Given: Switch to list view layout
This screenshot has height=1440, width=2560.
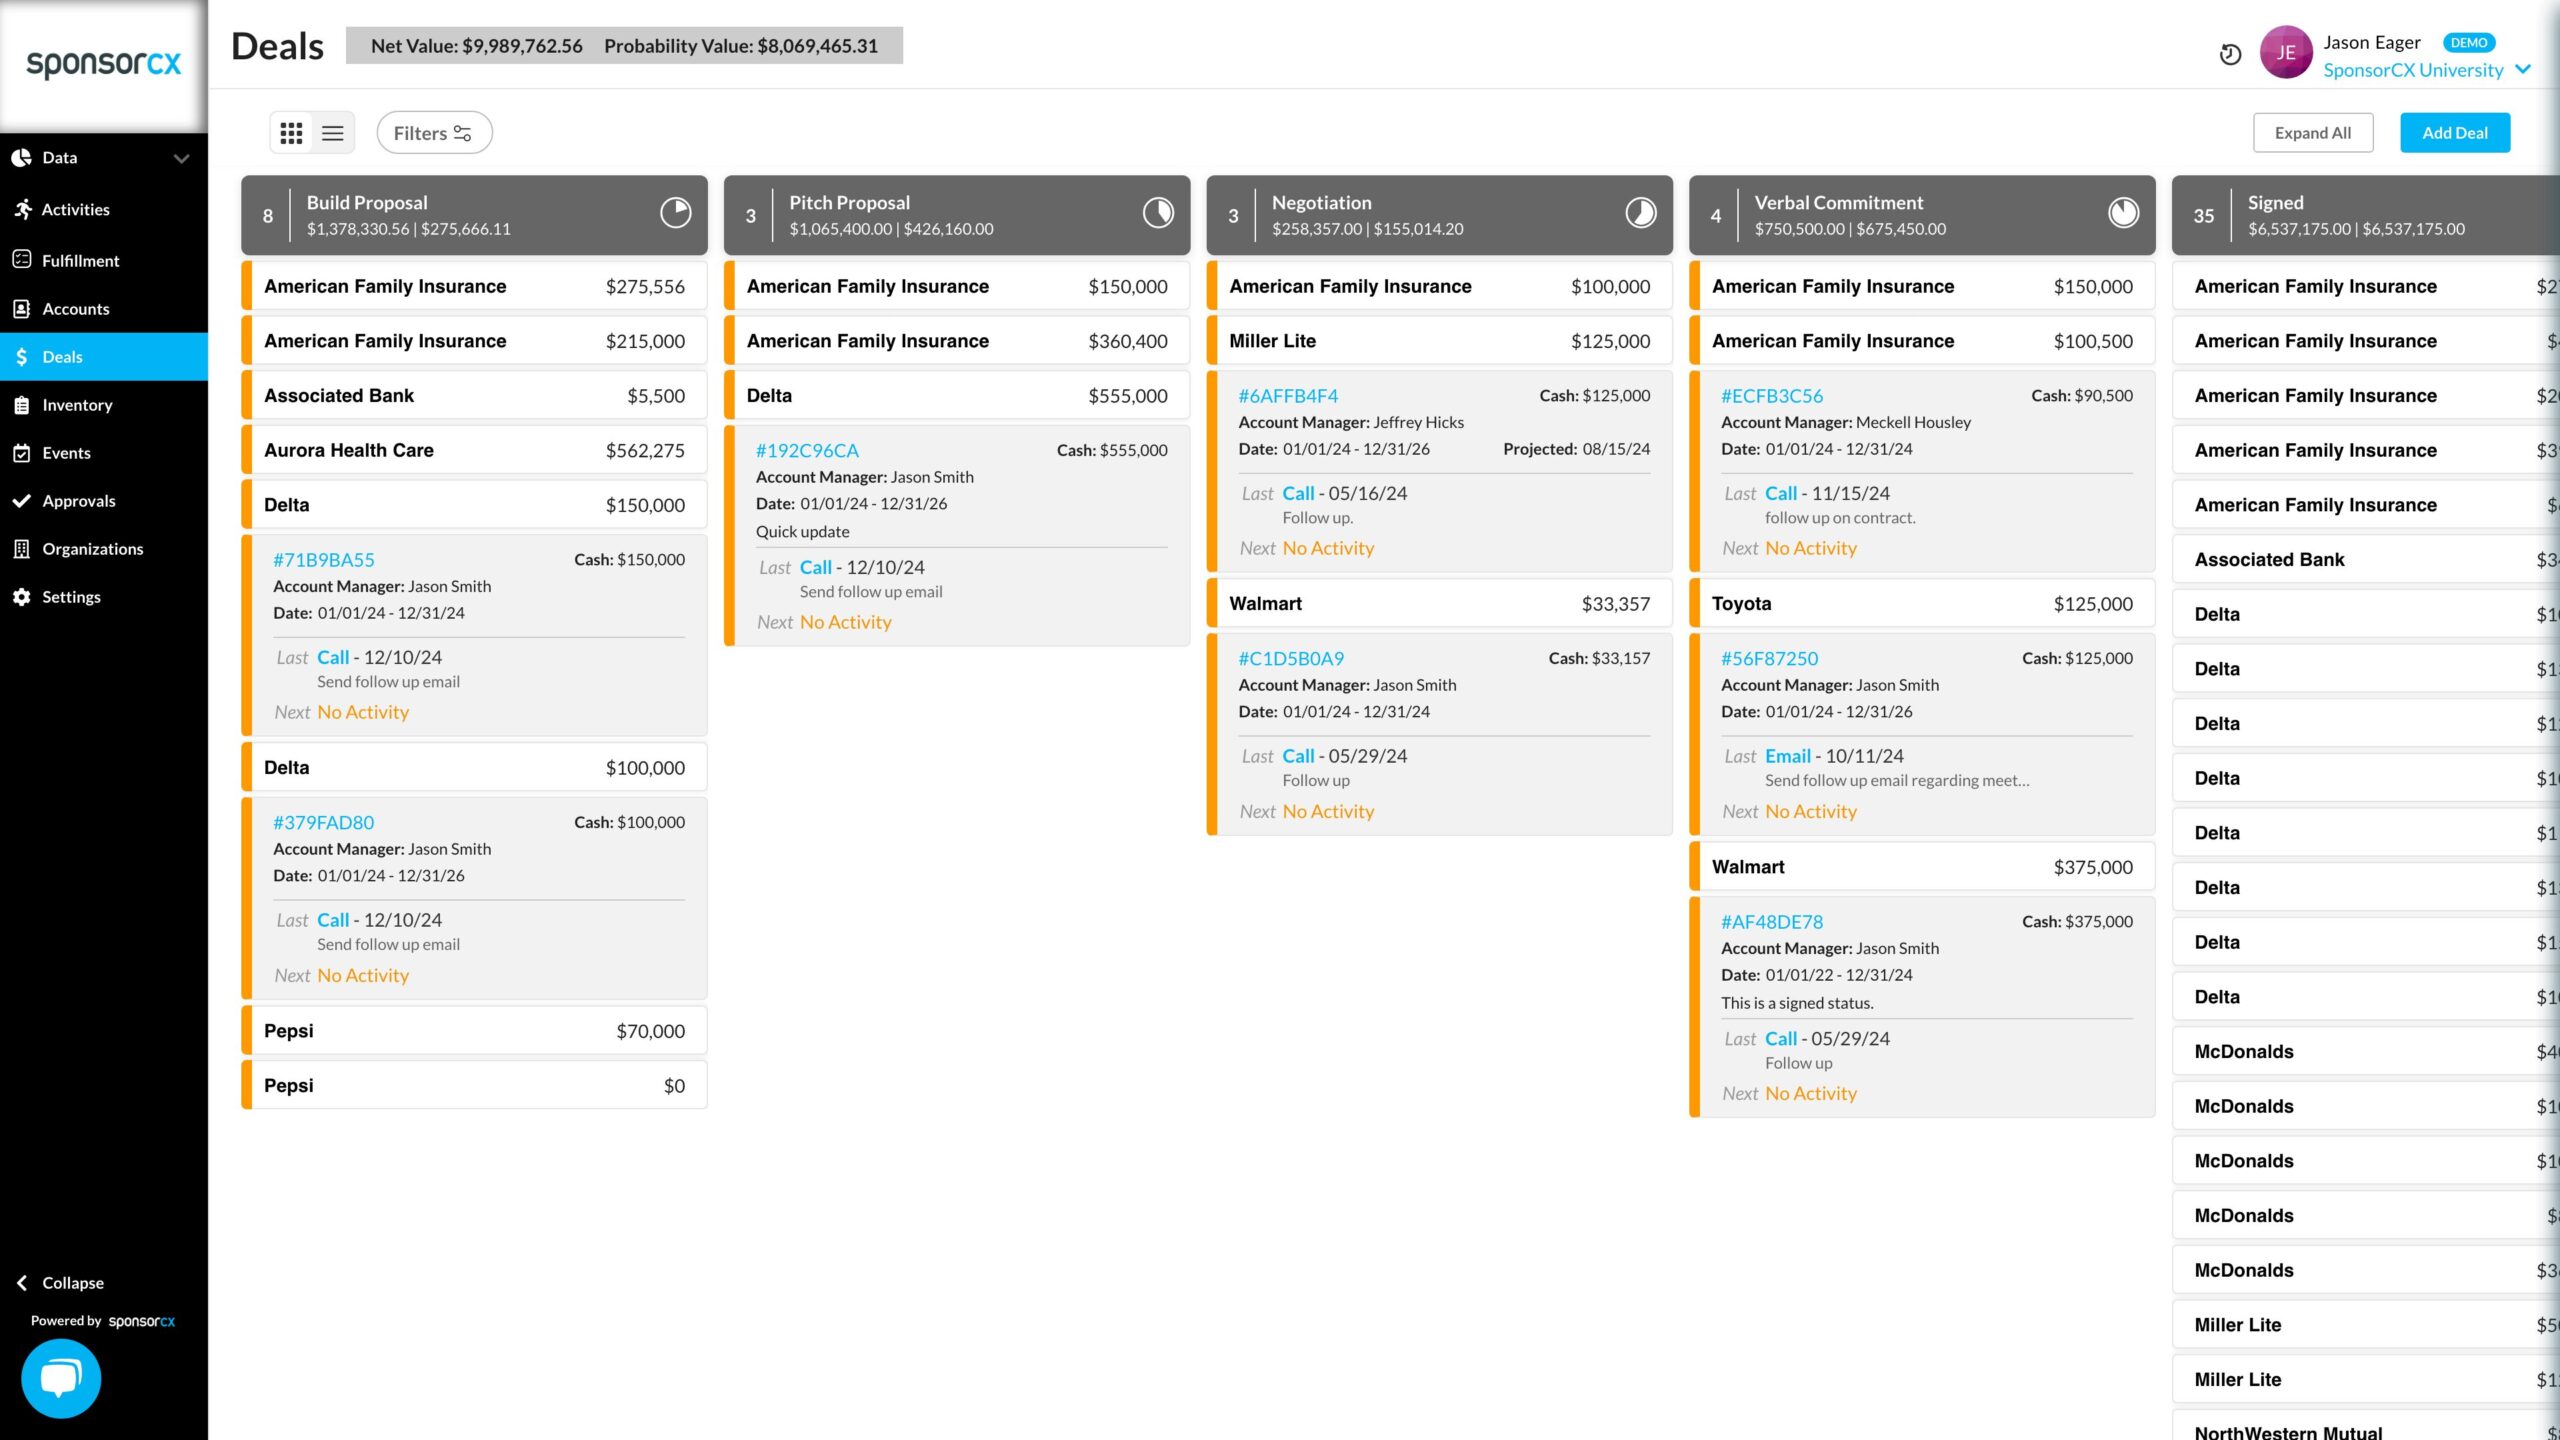Looking at the screenshot, I should pos(333,133).
